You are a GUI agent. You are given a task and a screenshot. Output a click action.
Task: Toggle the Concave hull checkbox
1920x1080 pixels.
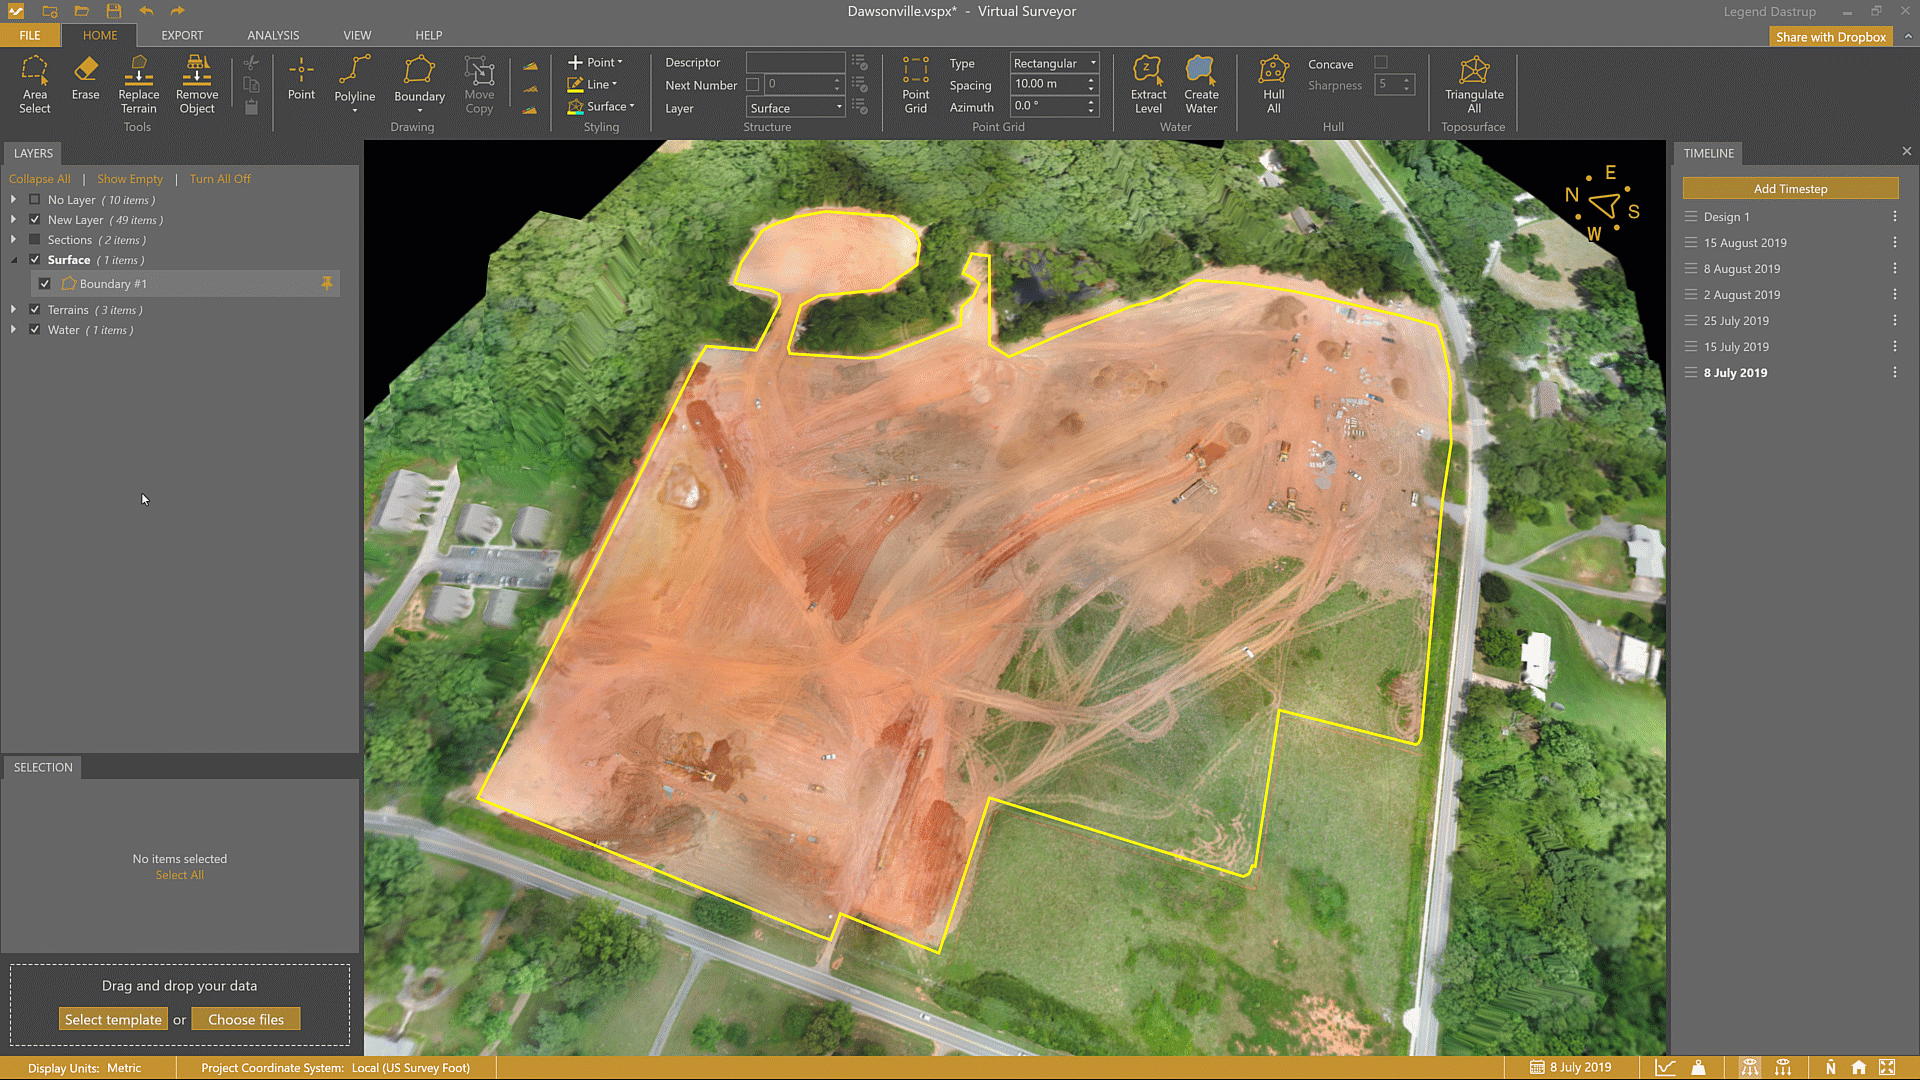1381,63
